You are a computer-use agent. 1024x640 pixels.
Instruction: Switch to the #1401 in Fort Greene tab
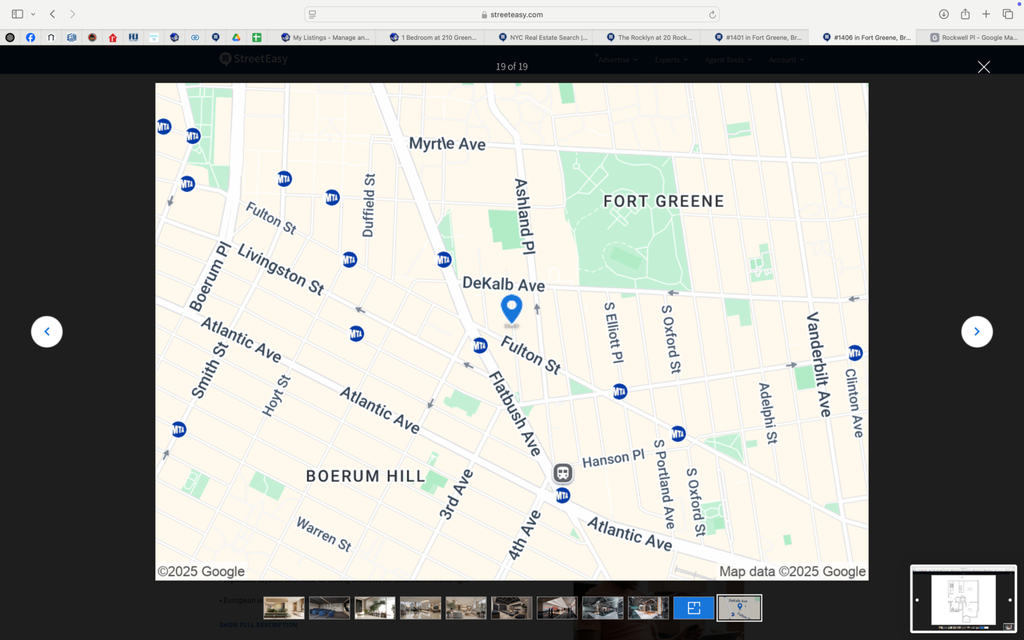point(758,37)
